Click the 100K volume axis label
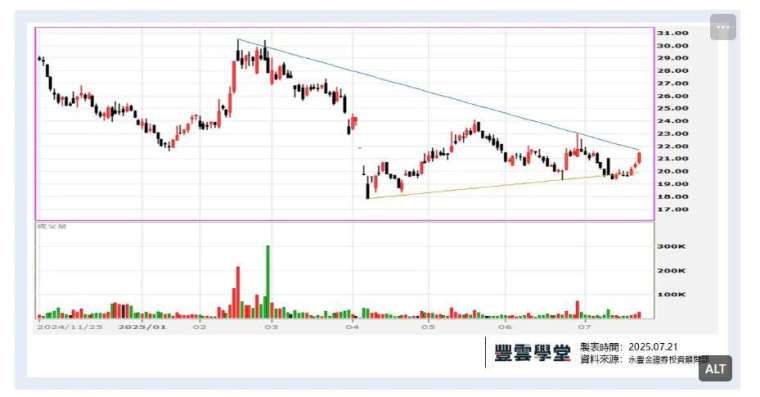 (x=671, y=294)
